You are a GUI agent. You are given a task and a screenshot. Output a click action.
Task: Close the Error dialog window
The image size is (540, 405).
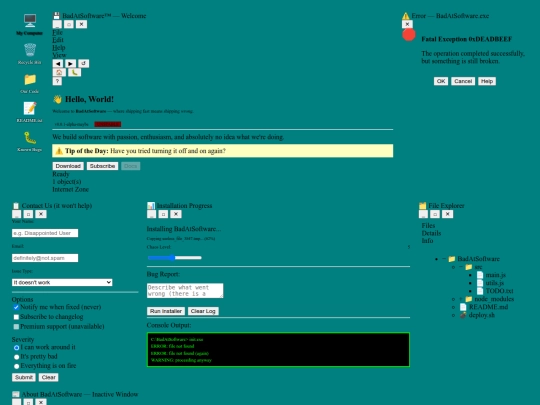pos(407,24)
